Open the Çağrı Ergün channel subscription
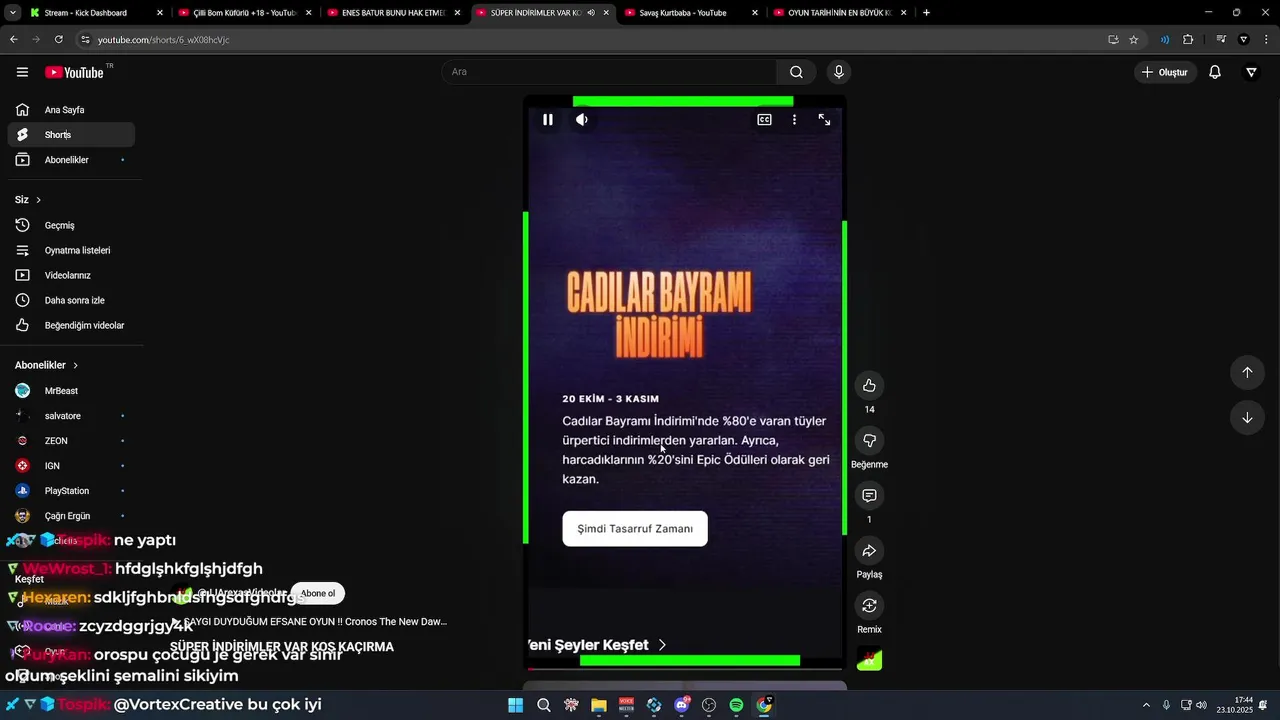Screen dimensions: 1280x720 point(71,516)
